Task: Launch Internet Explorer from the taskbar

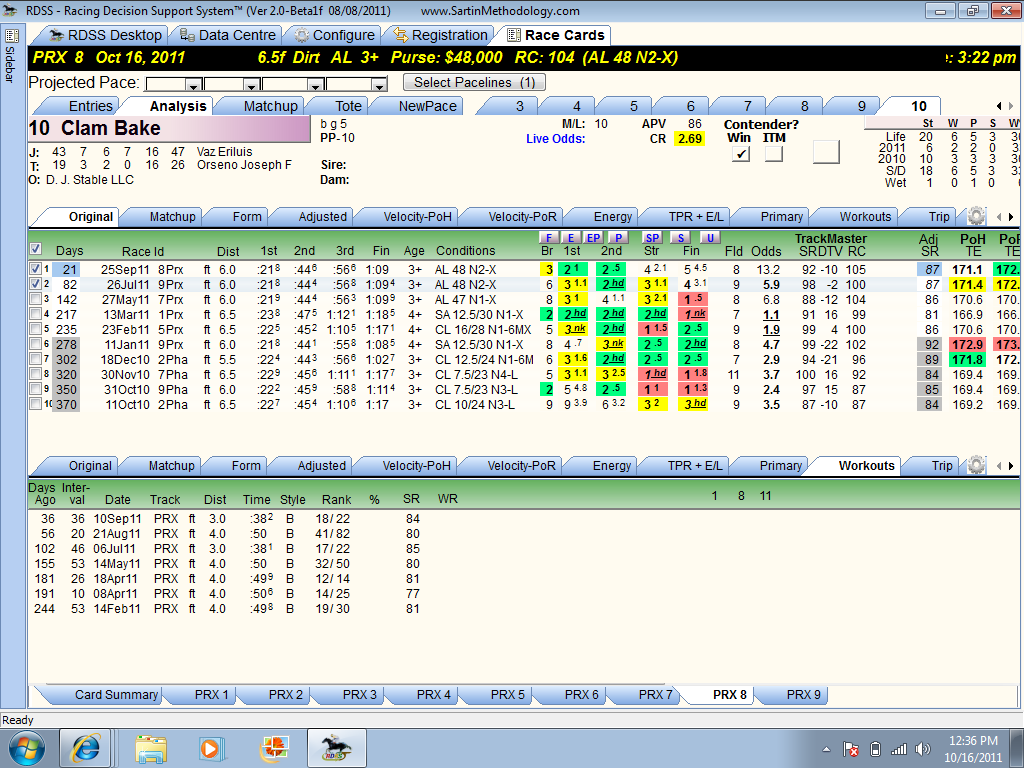Action: (x=86, y=748)
